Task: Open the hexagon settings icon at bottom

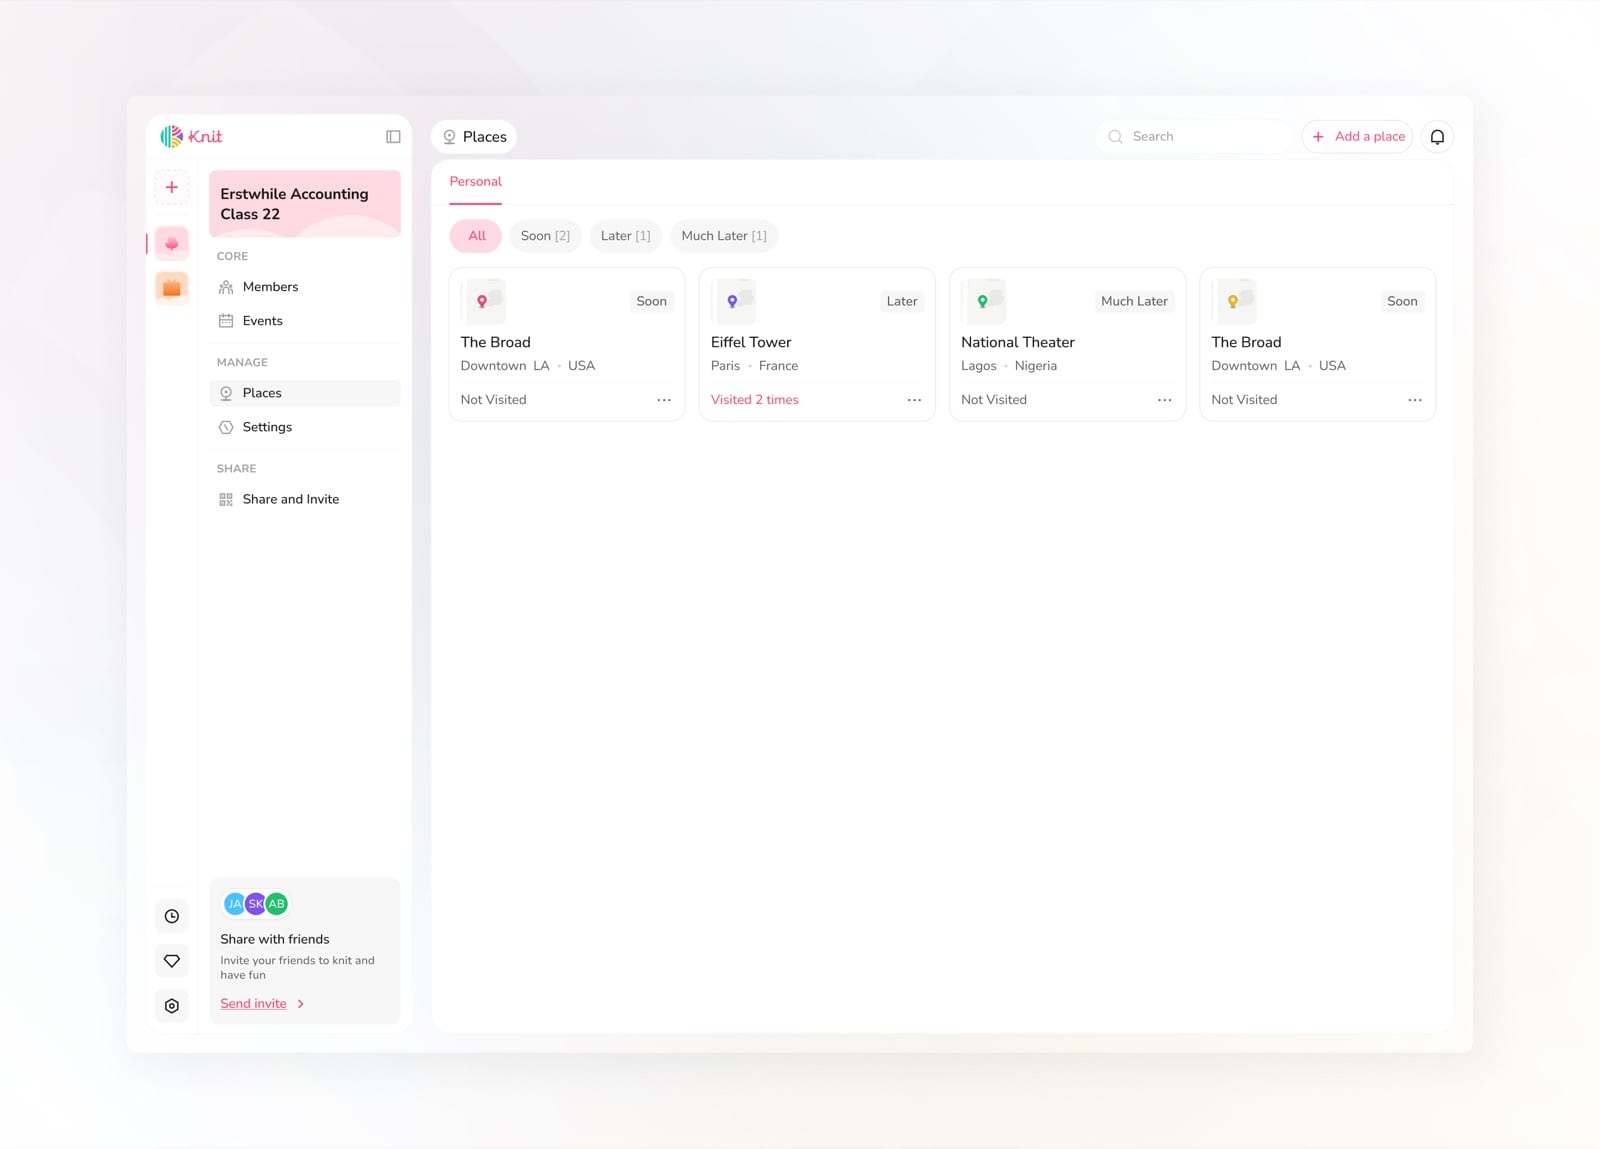Action: click(172, 1006)
